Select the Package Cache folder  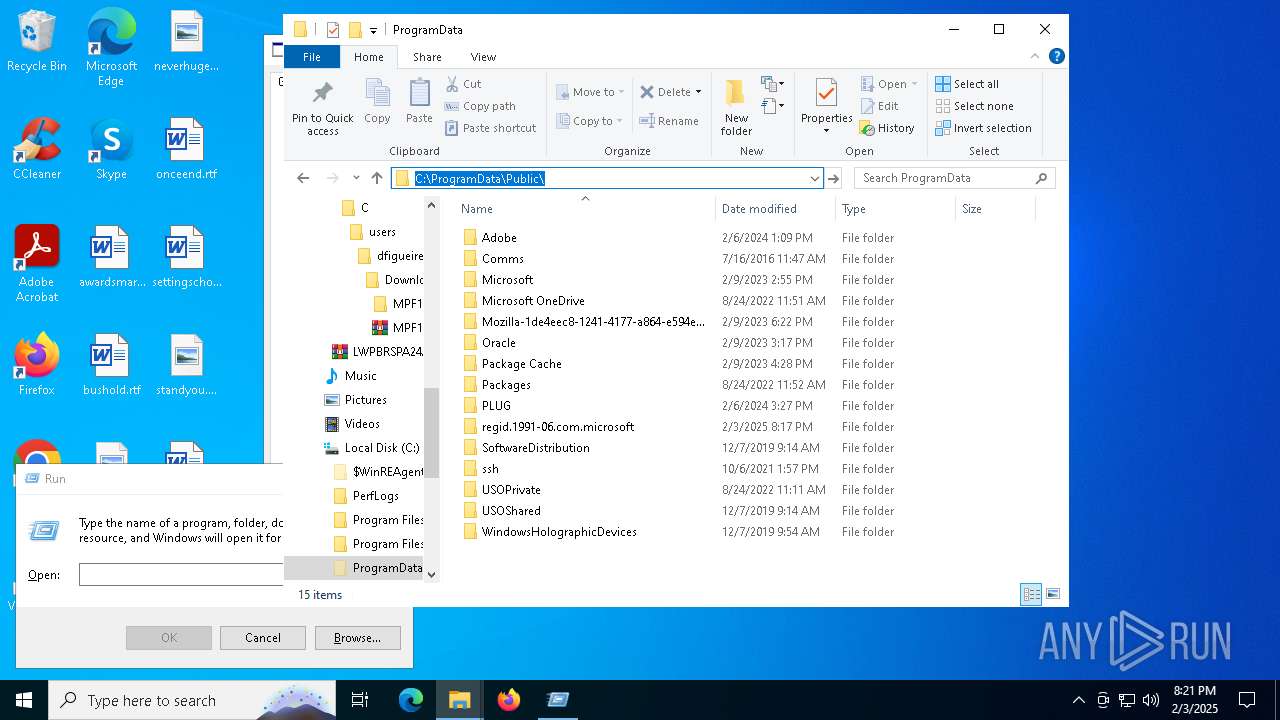point(521,364)
